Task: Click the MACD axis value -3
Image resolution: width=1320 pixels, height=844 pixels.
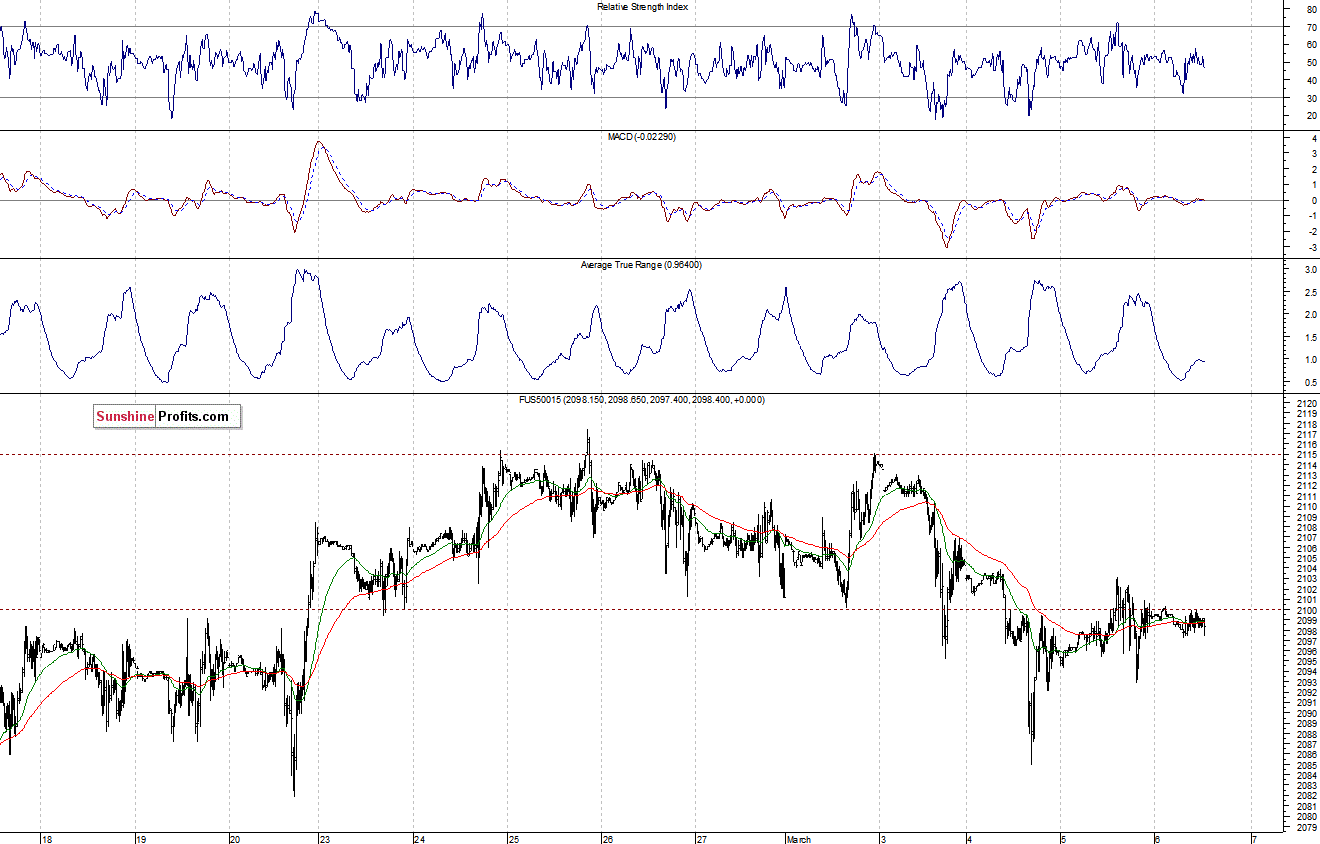Action: pyautogui.click(x=1311, y=246)
